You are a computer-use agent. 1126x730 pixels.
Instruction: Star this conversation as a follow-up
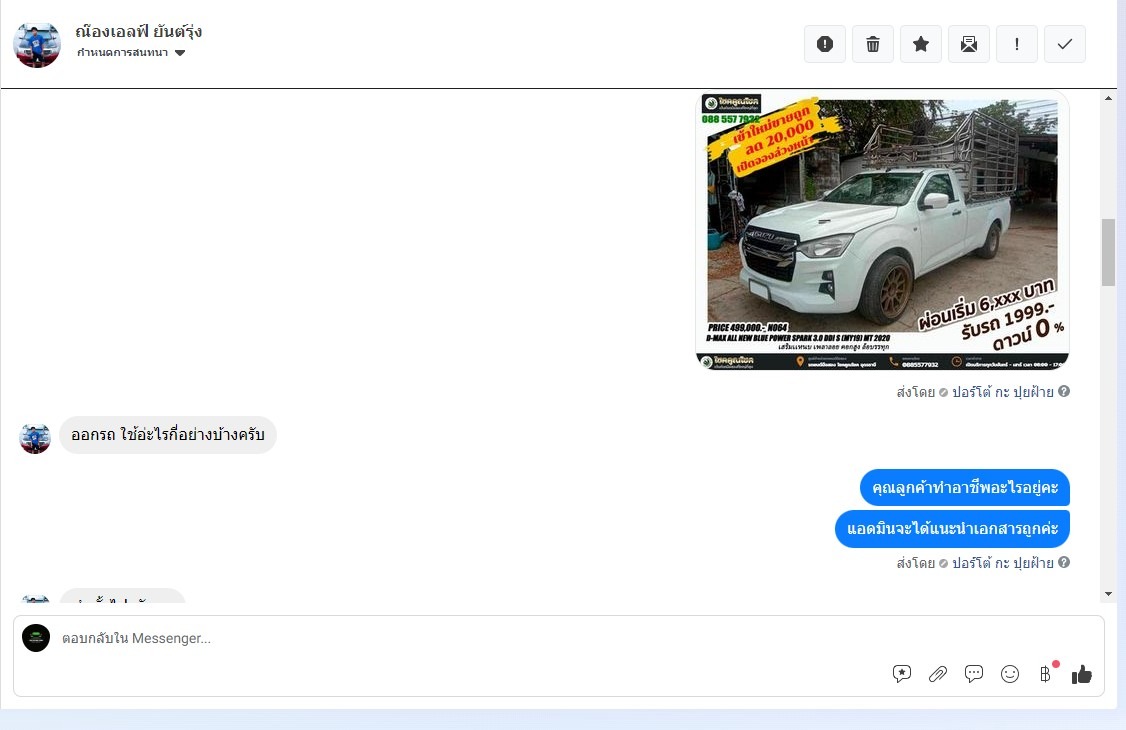click(921, 45)
